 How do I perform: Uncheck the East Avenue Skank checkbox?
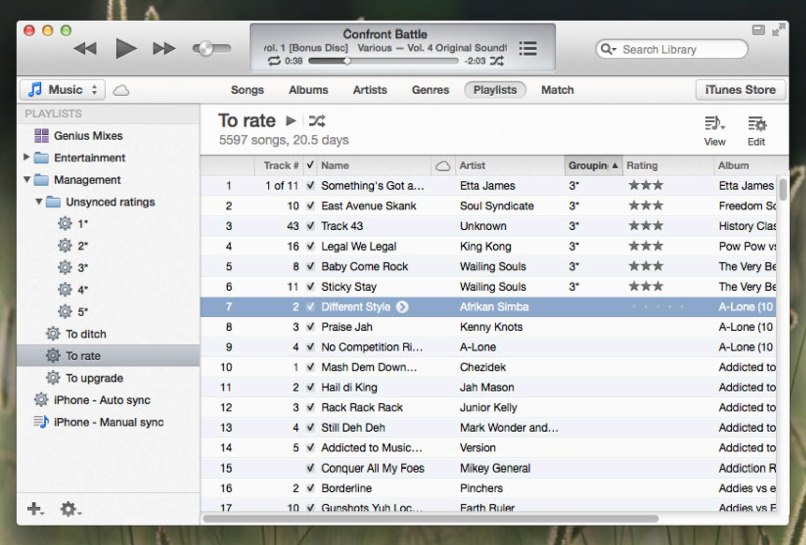[310, 206]
